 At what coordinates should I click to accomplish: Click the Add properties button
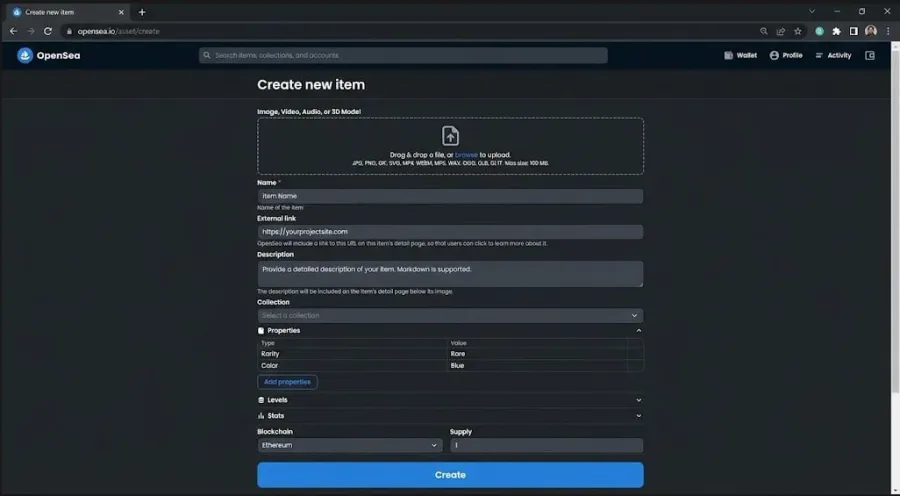tap(287, 382)
